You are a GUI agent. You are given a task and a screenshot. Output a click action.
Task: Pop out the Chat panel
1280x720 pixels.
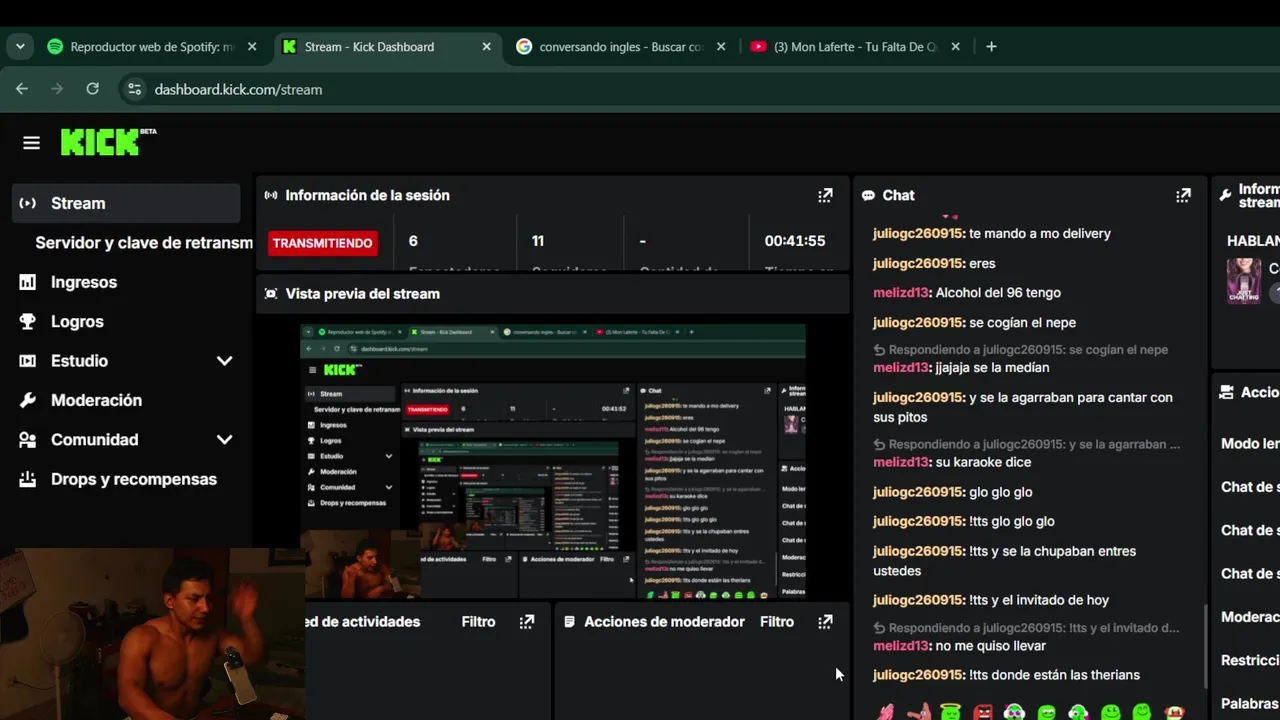(1183, 195)
